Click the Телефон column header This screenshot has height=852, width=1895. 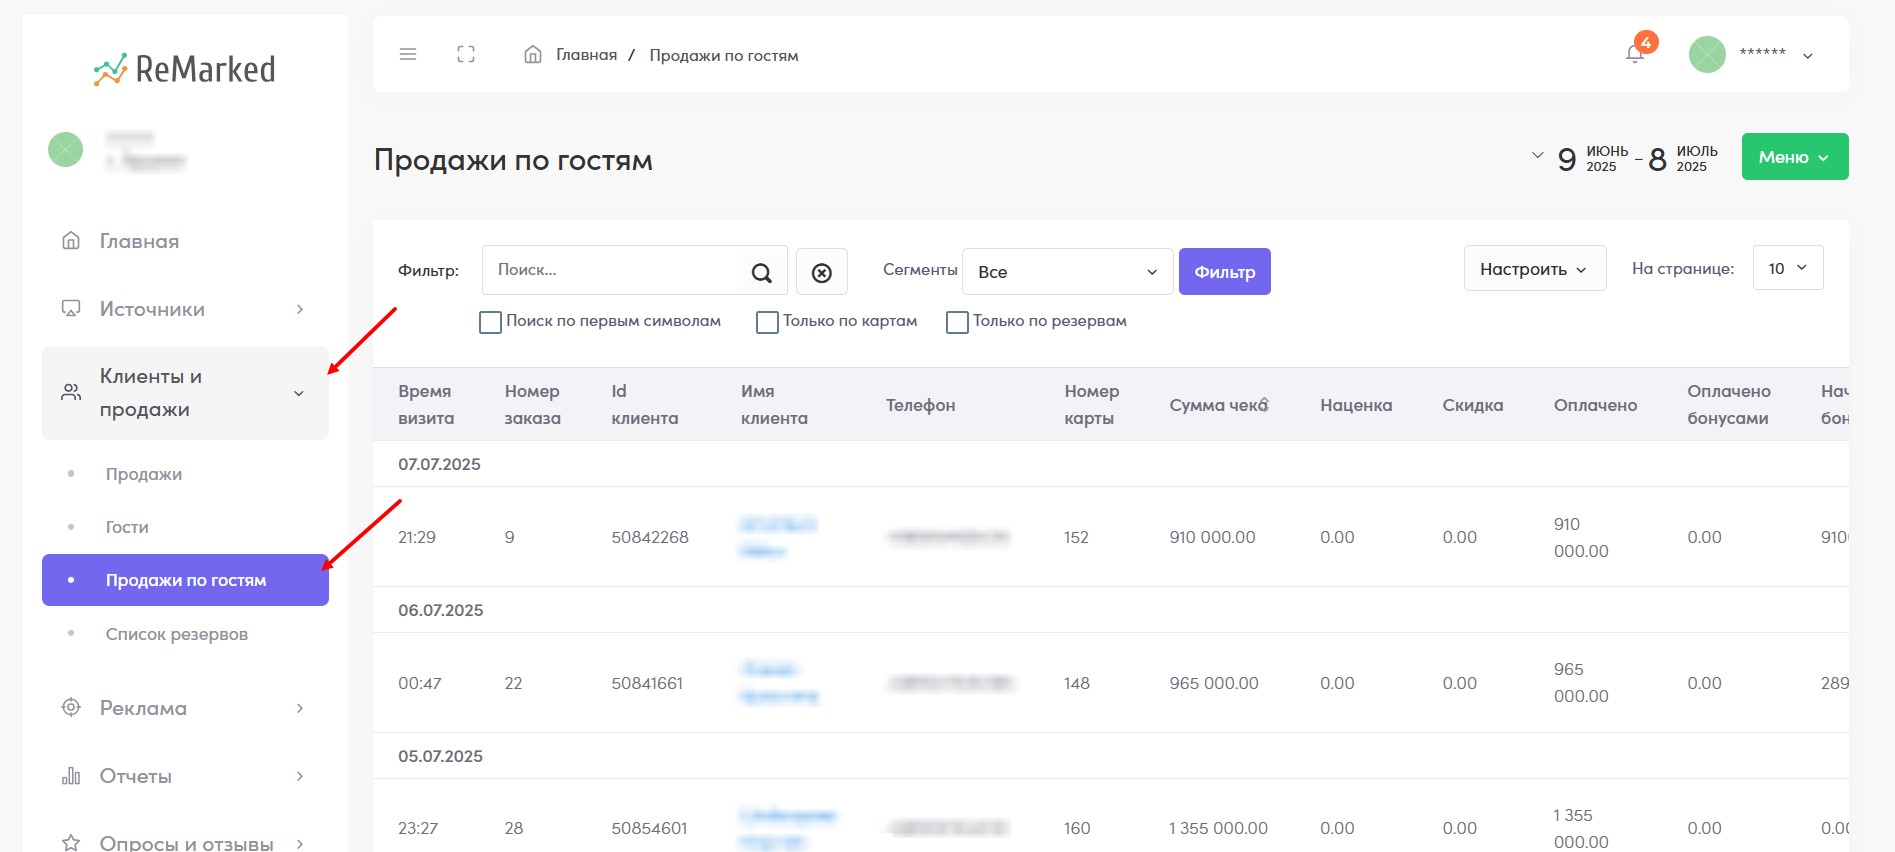click(x=920, y=405)
